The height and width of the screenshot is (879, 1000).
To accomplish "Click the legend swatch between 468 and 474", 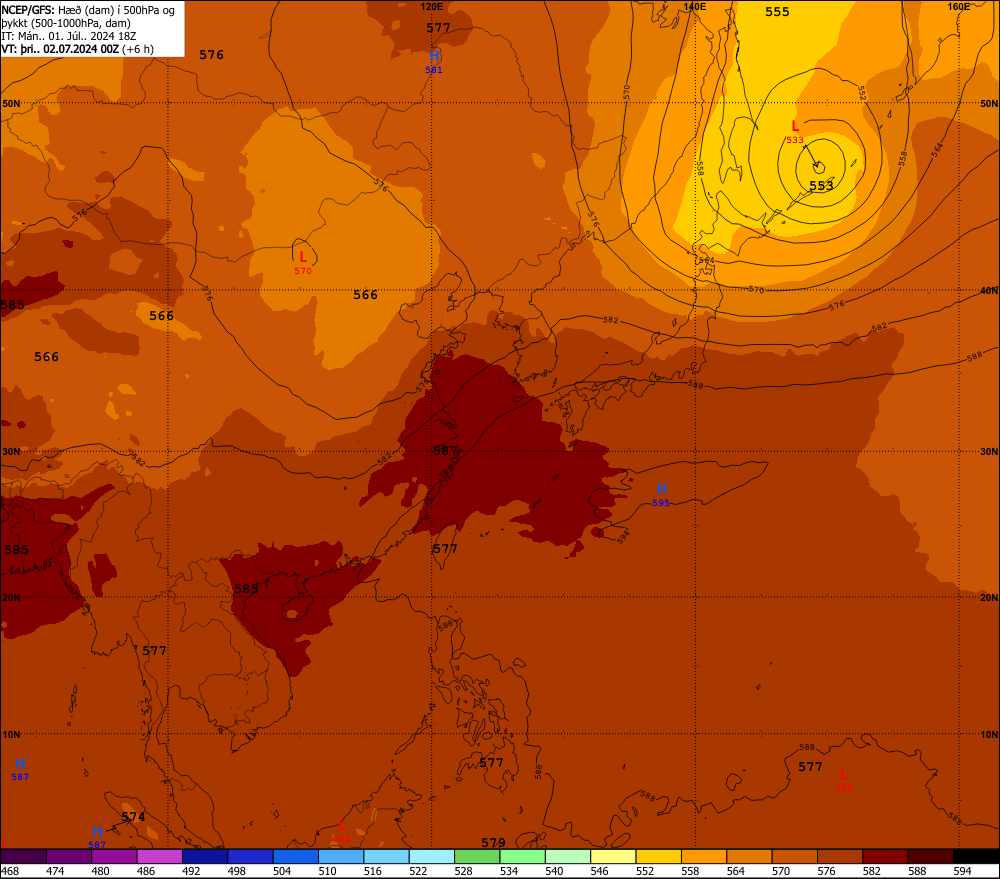I will coord(24,856).
